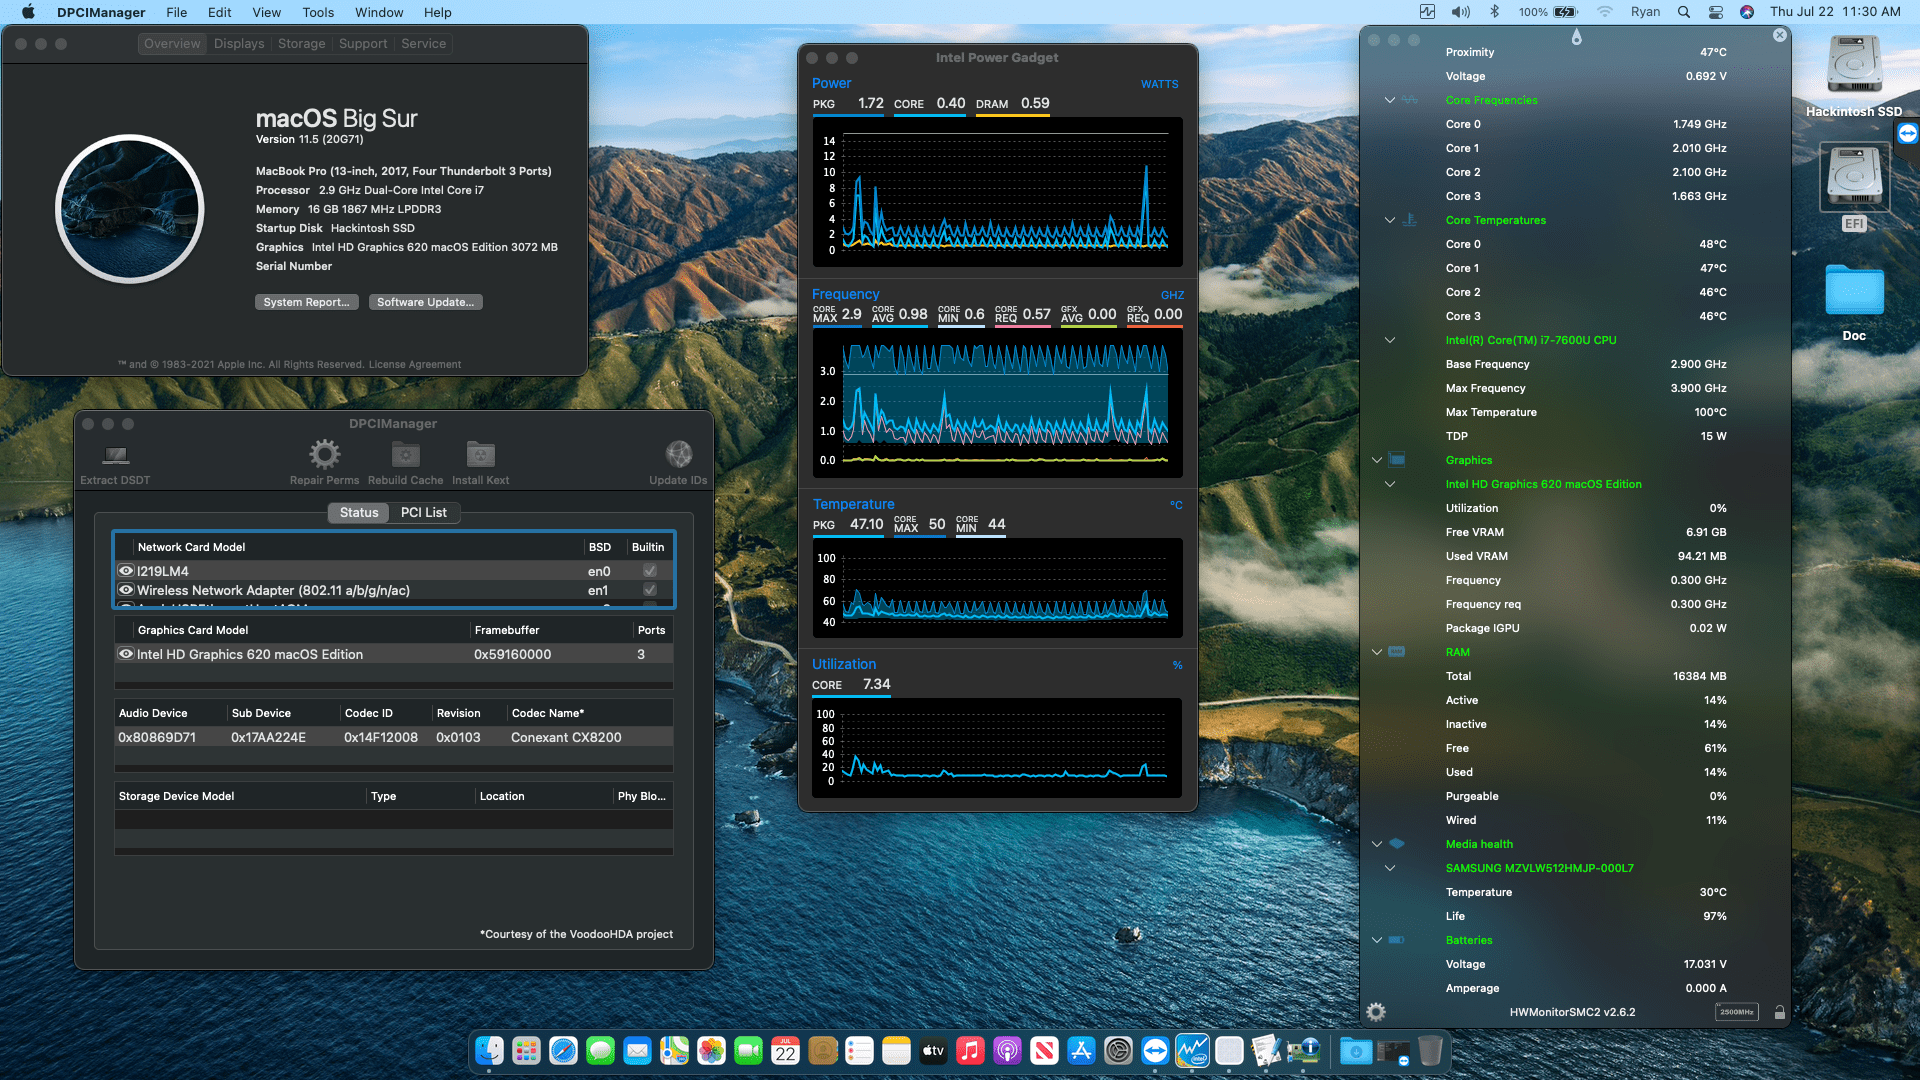Switch to PCI List tab
1920x1080 pixels.
point(424,512)
